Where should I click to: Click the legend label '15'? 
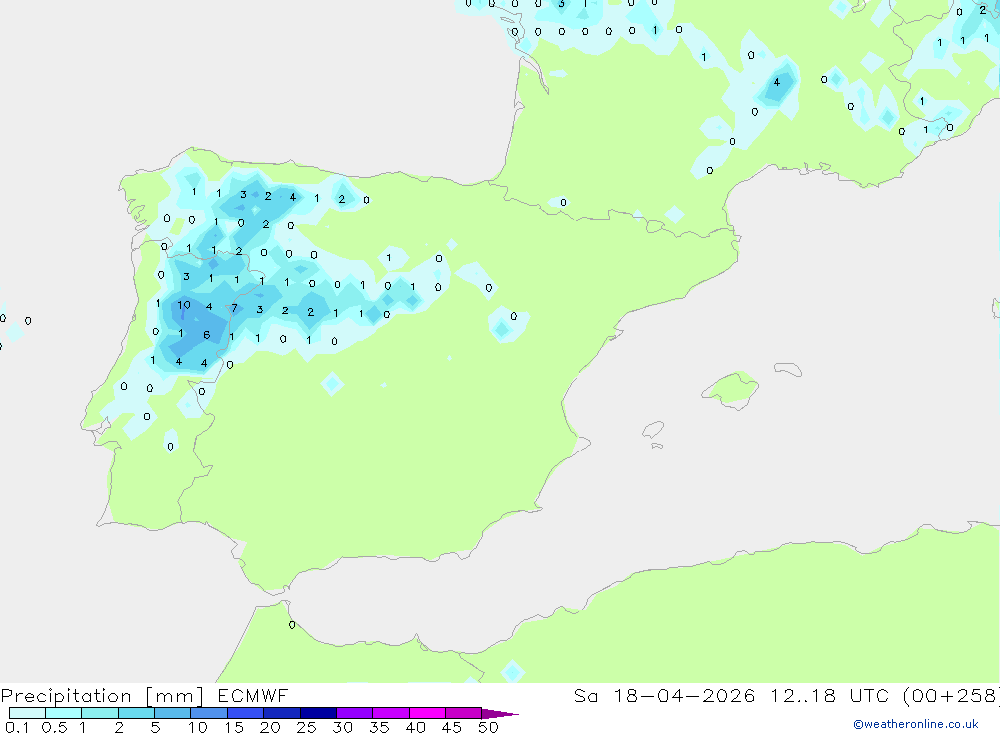click(233, 727)
